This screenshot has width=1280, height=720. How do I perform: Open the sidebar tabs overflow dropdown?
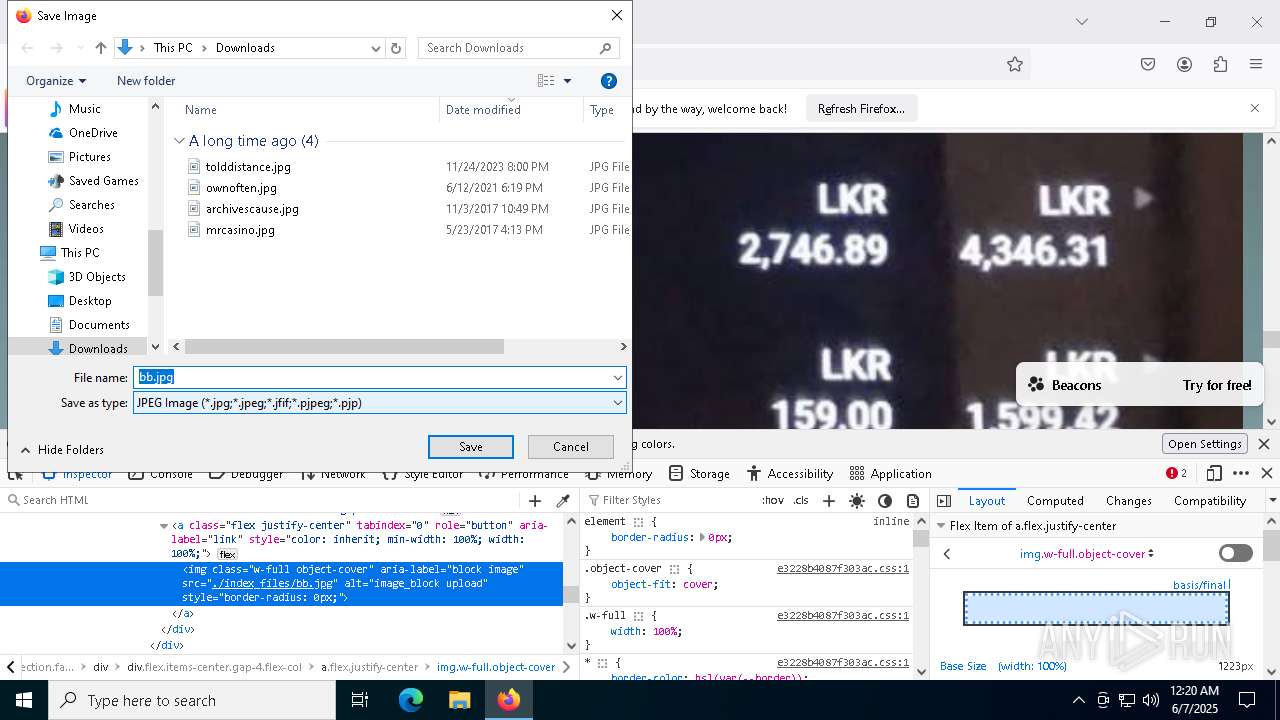click(1272, 500)
